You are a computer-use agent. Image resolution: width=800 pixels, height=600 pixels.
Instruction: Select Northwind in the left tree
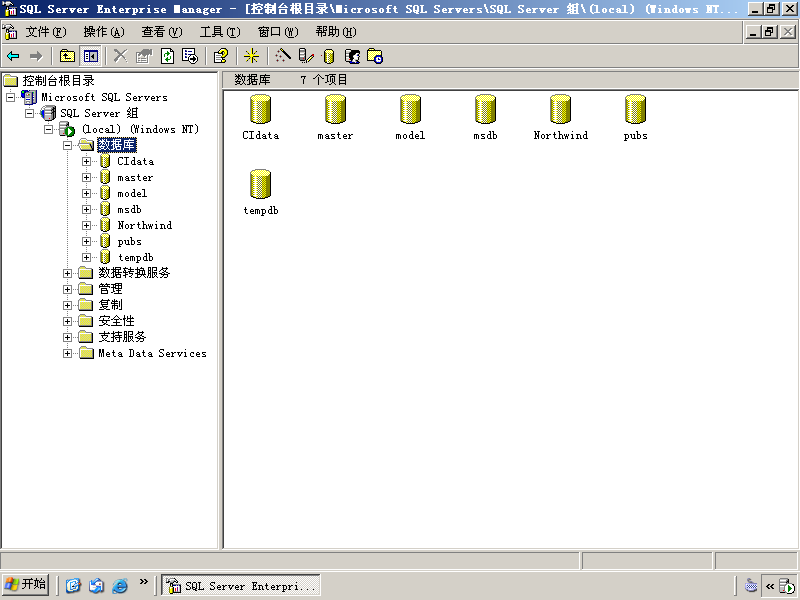click(145, 226)
